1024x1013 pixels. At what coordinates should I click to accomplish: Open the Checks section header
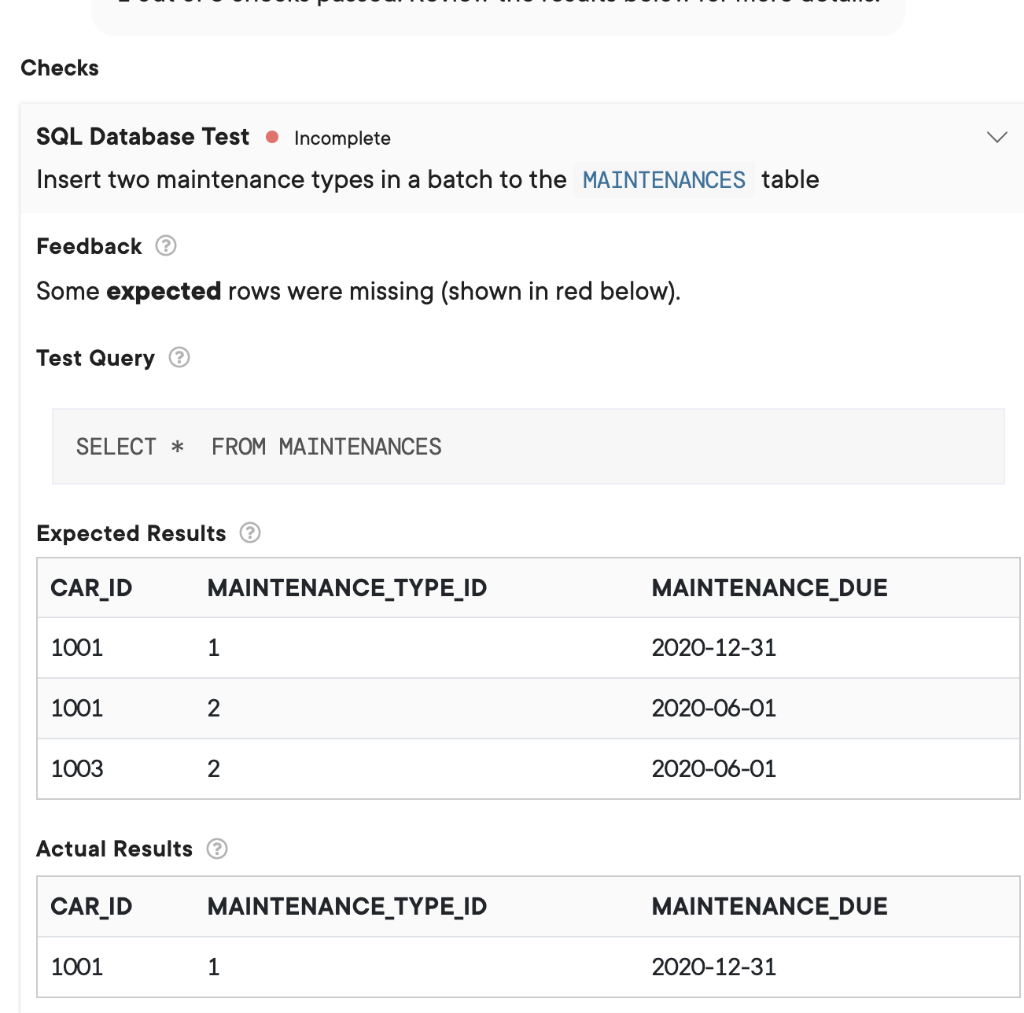59,68
